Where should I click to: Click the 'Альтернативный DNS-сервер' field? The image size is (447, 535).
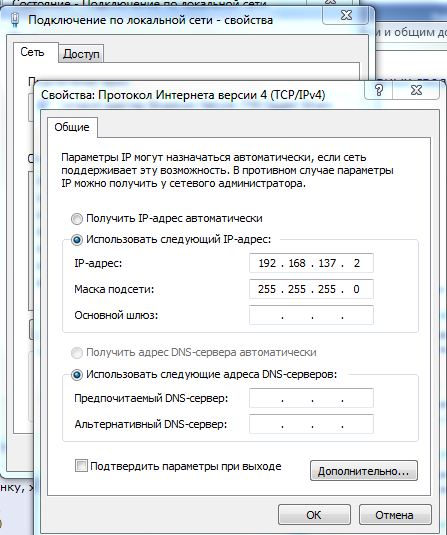click(x=311, y=424)
